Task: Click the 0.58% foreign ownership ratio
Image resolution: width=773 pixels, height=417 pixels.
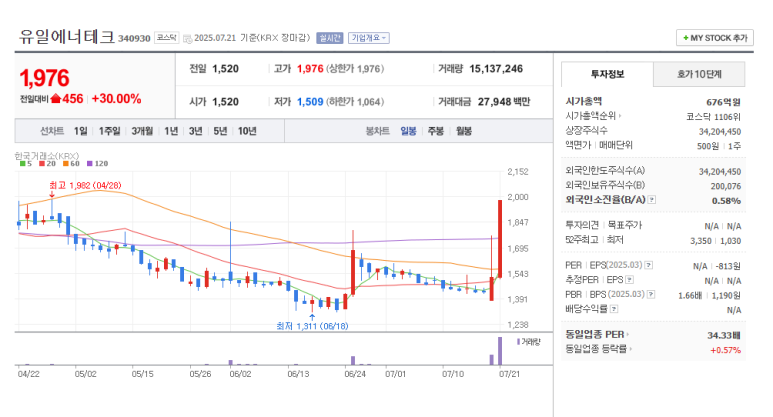Action: tap(726, 201)
